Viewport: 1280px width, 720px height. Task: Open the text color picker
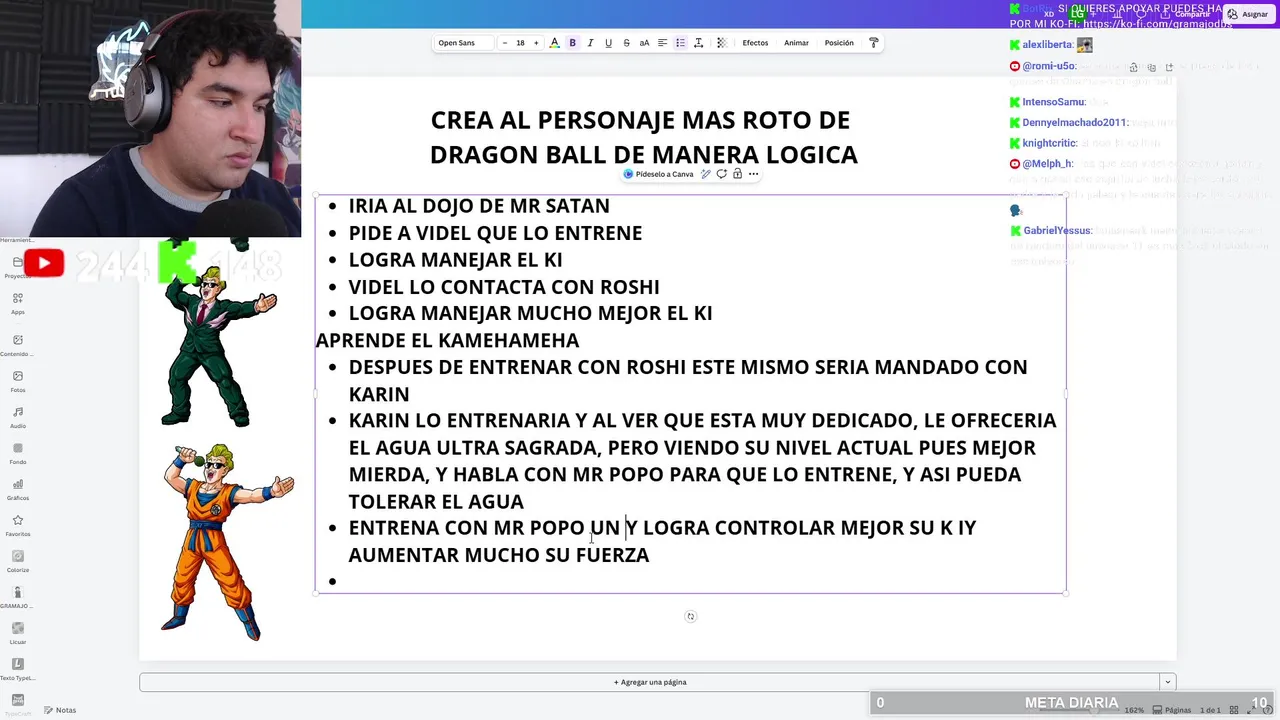click(x=554, y=43)
